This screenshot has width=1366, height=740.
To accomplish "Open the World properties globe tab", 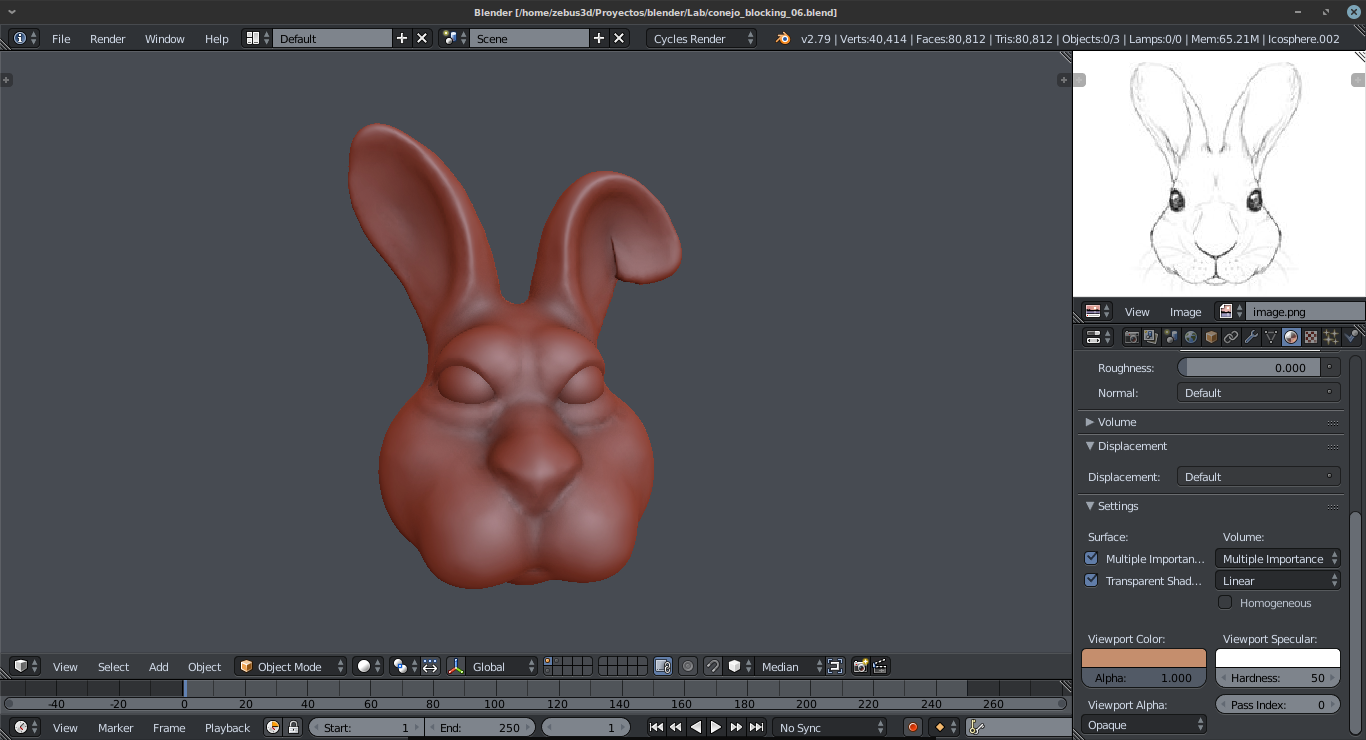I will [x=1191, y=337].
